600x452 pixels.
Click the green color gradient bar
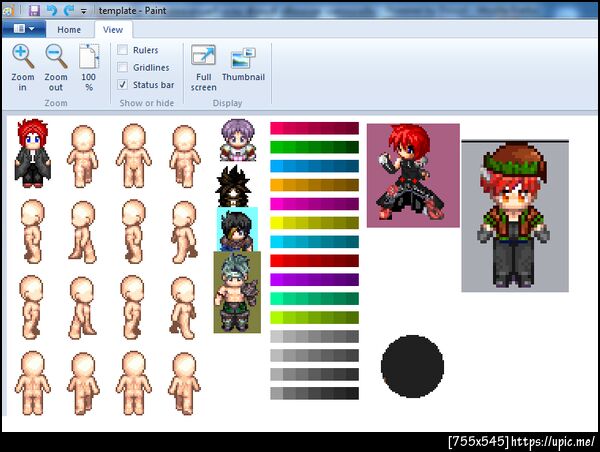[315, 147]
